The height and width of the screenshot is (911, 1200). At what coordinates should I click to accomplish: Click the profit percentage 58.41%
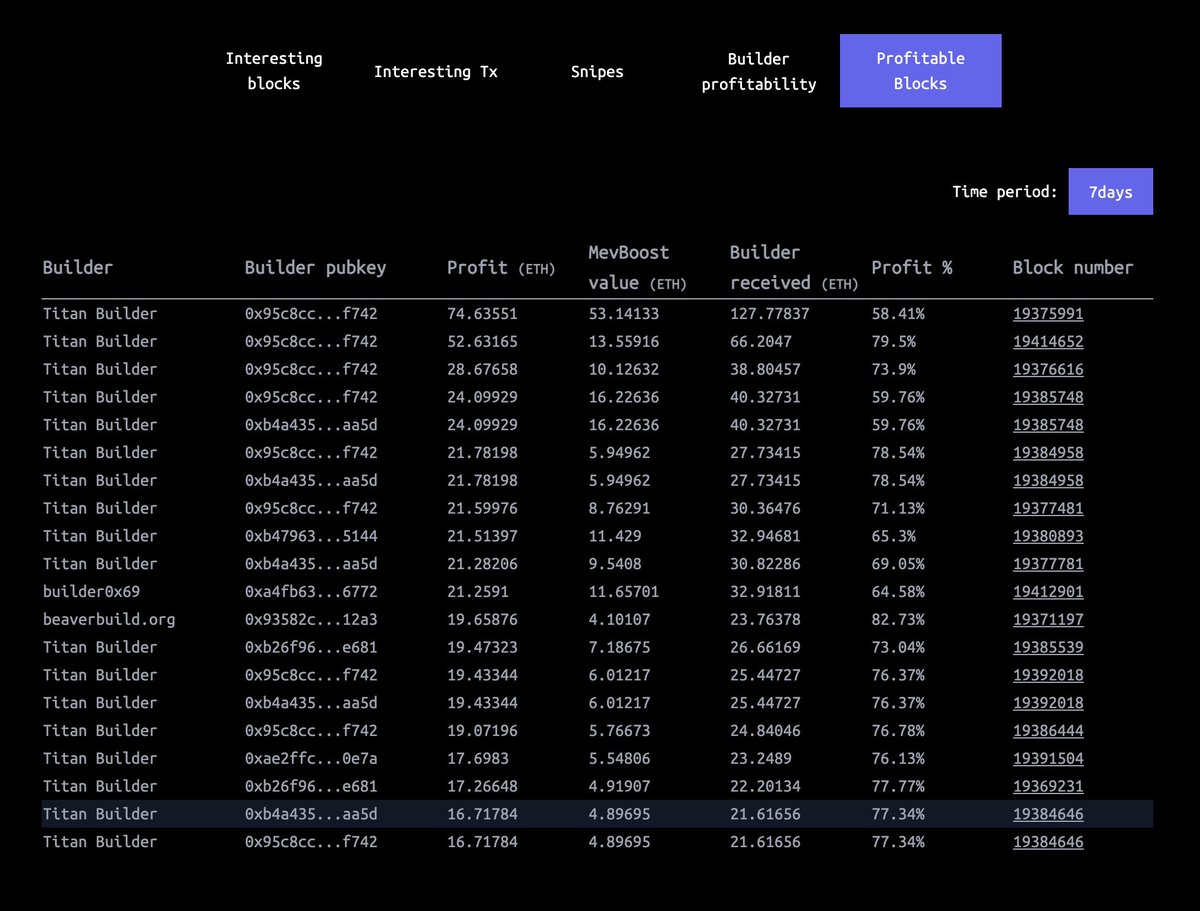(898, 314)
